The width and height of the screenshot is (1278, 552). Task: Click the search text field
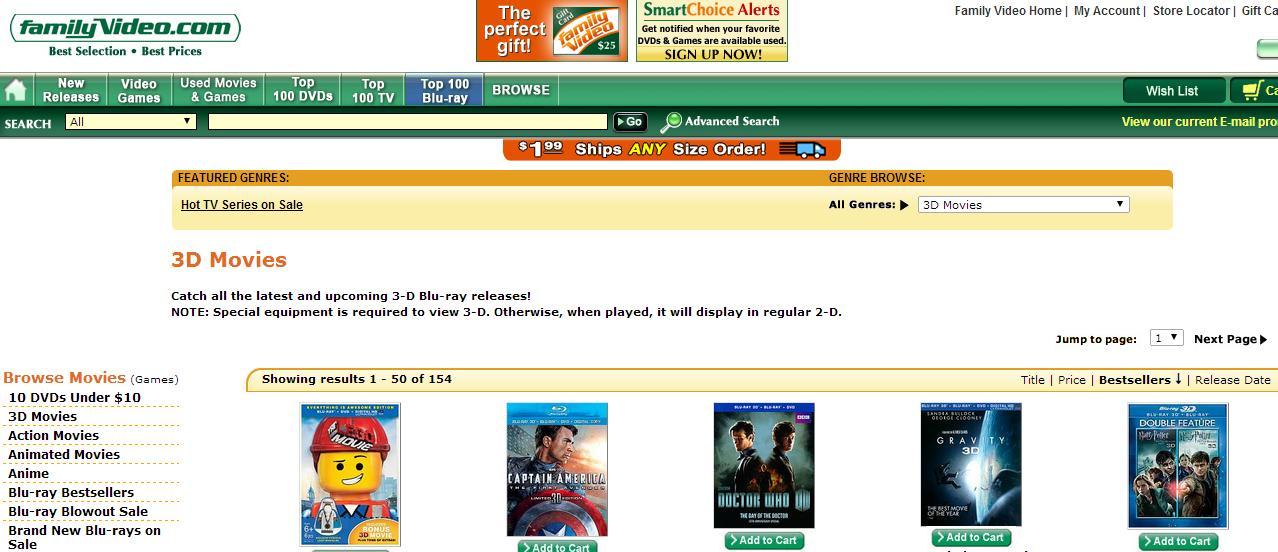(x=408, y=122)
